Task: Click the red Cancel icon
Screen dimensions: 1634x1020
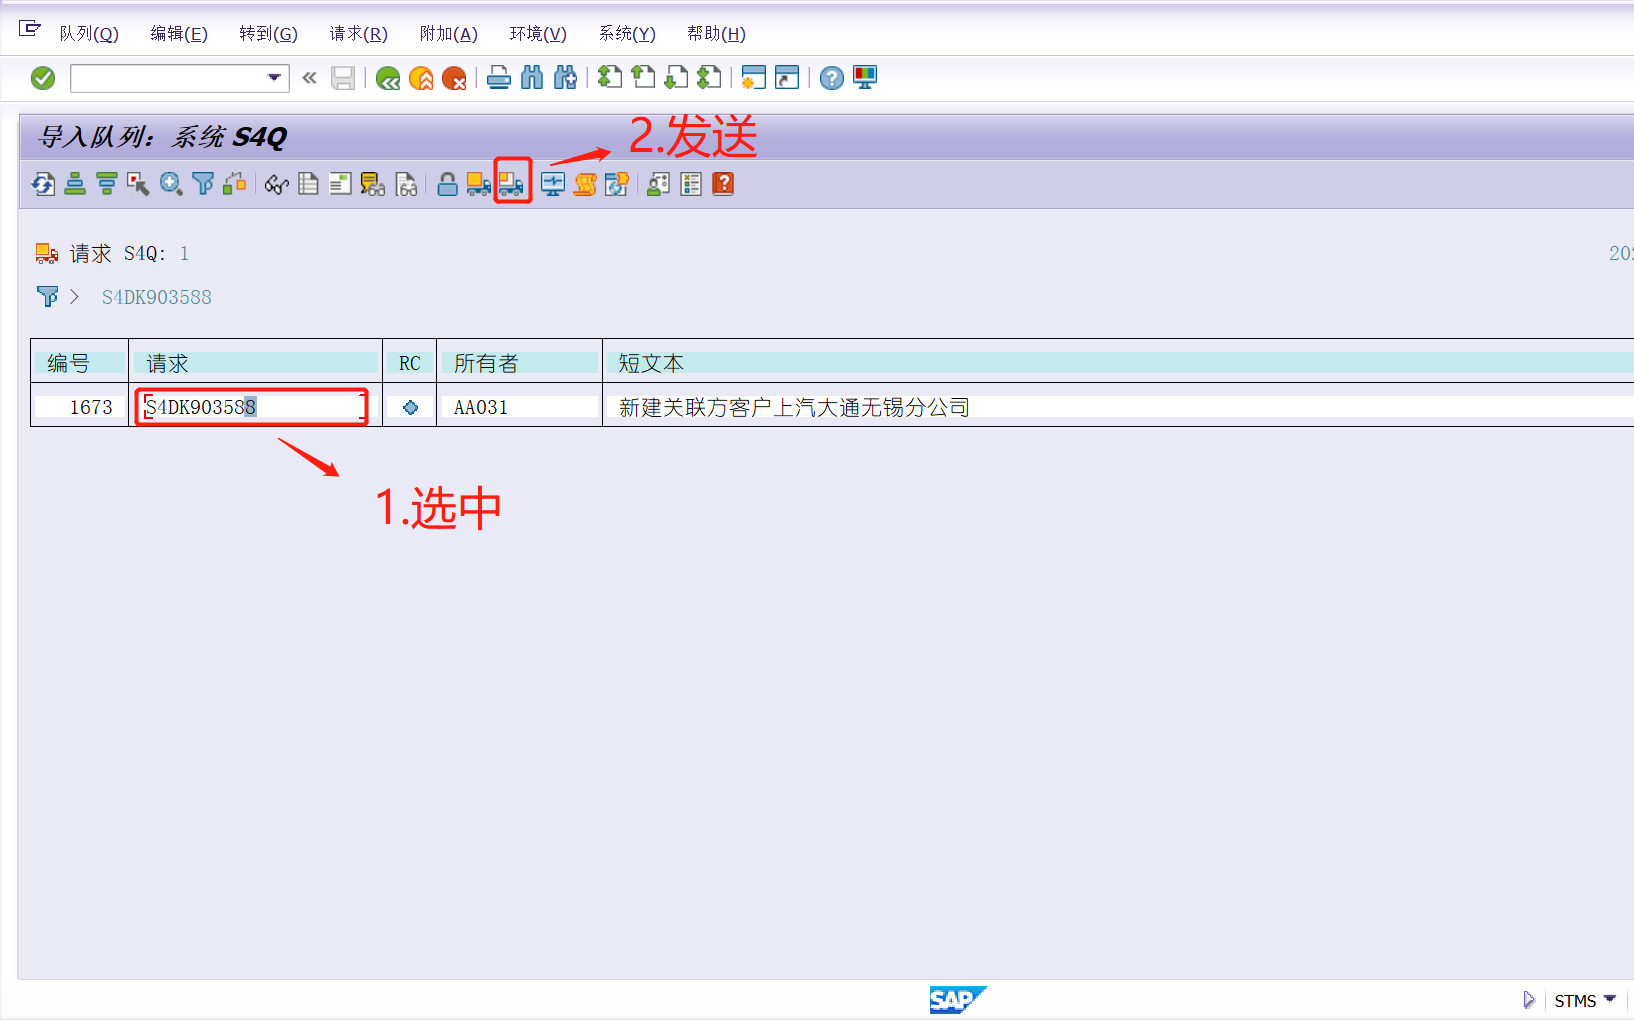Action: point(455,78)
